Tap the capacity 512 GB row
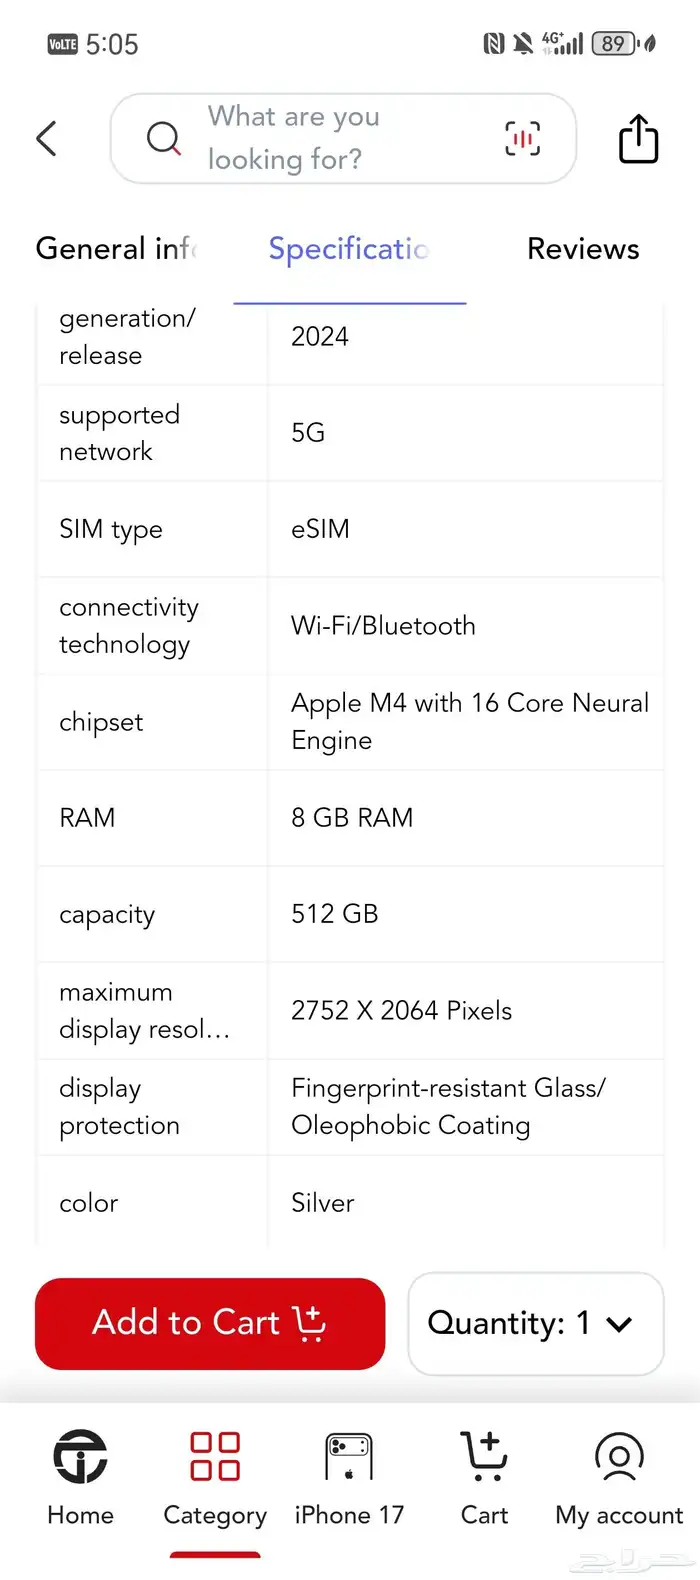700x1580 pixels. click(350, 914)
